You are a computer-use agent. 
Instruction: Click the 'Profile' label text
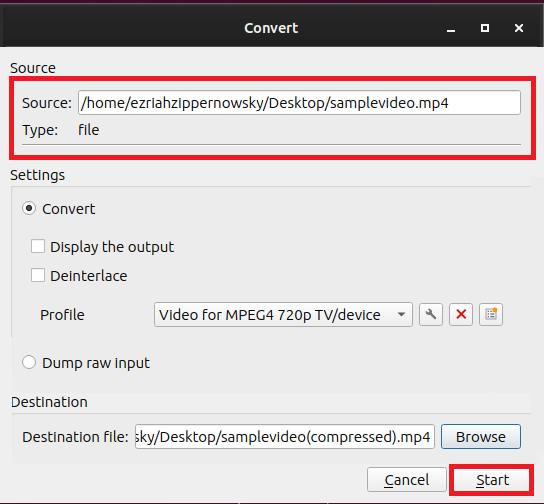(62, 315)
